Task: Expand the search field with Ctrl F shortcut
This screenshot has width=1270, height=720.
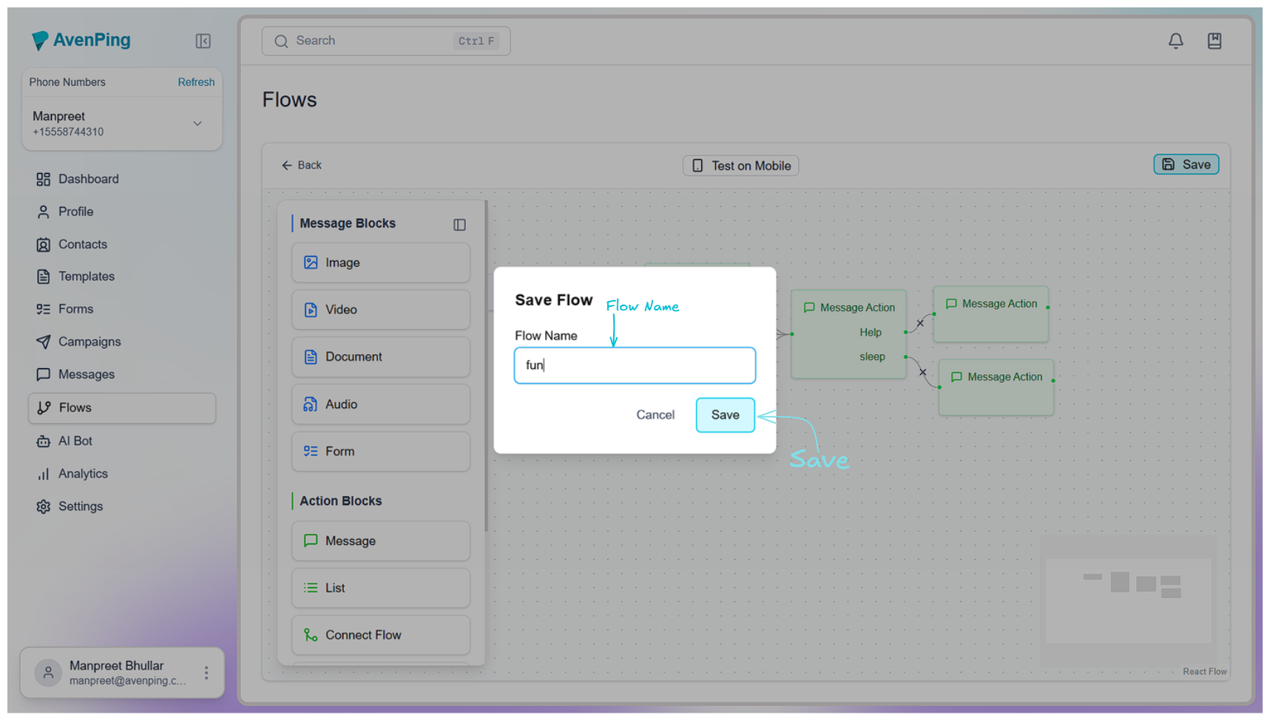Action: coord(385,40)
